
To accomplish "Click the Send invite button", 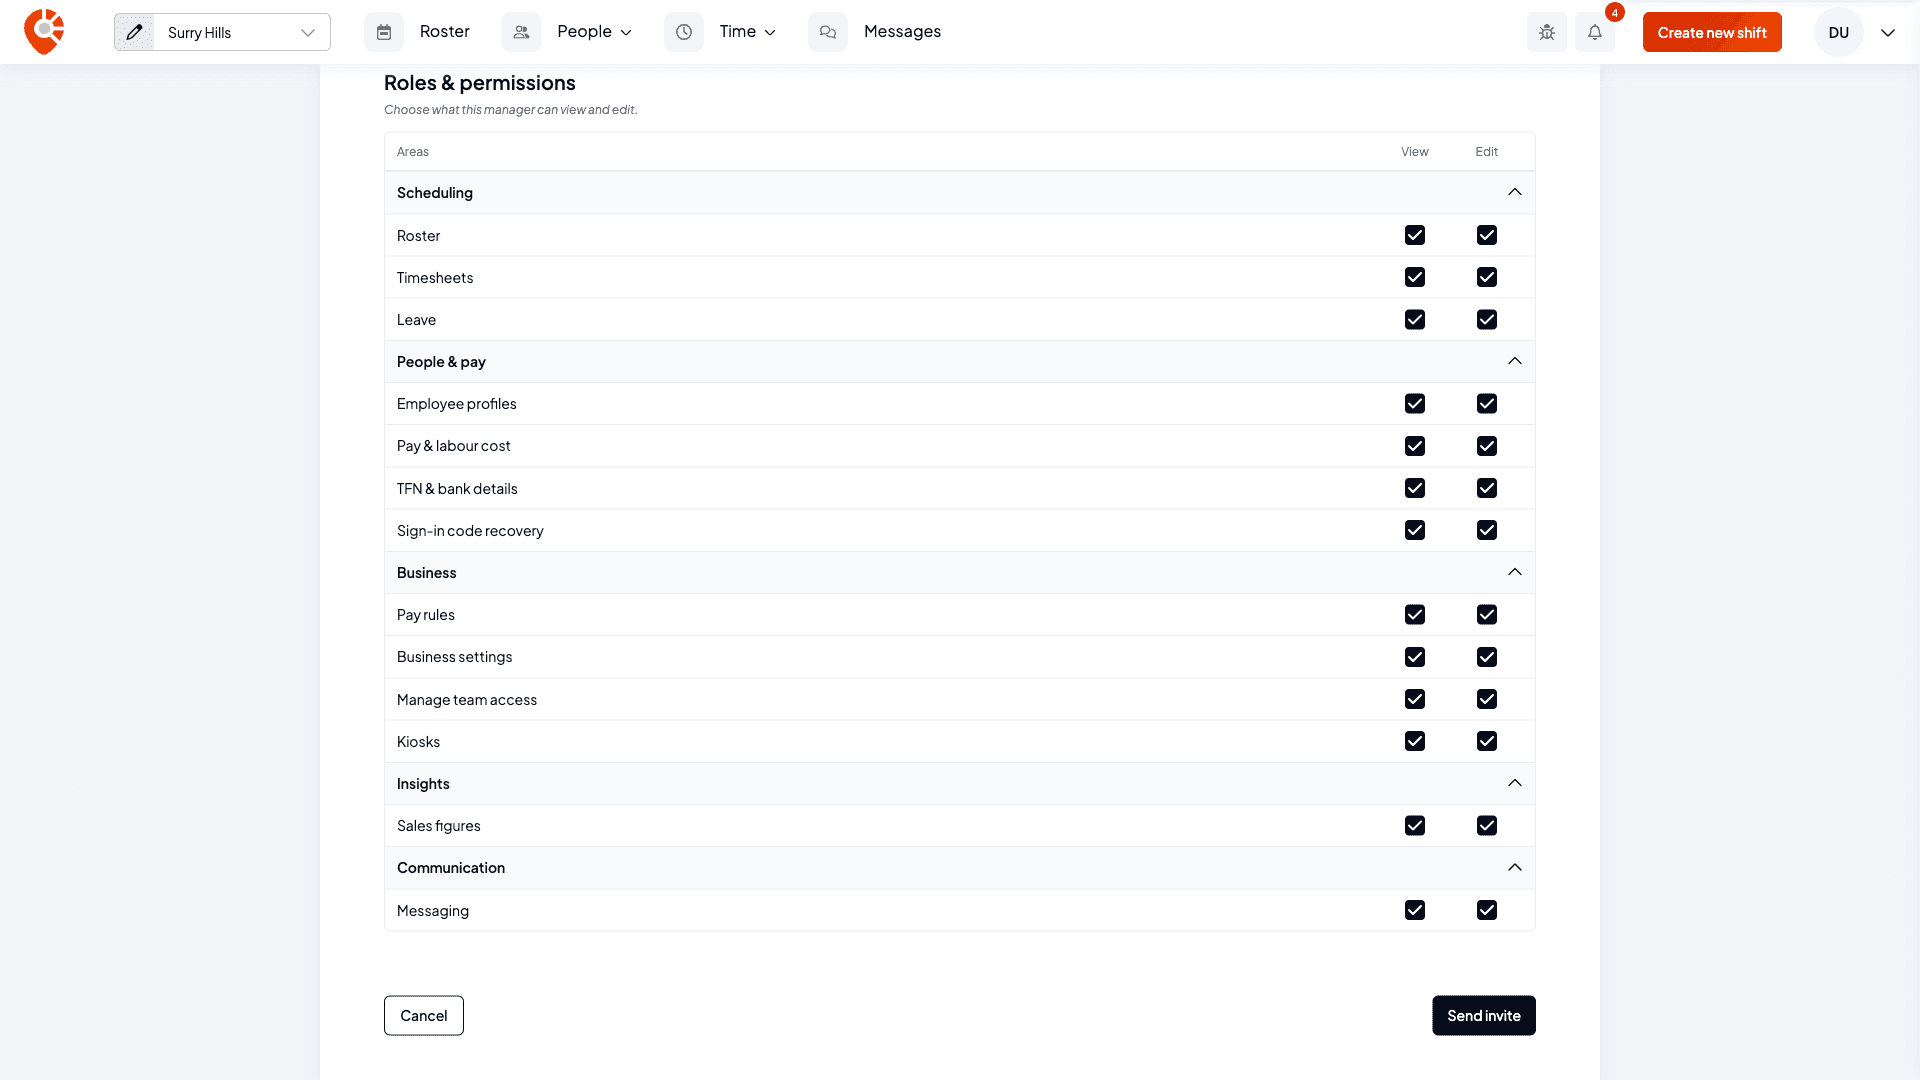I will pyautogui.click(x=1484, y=1015).
